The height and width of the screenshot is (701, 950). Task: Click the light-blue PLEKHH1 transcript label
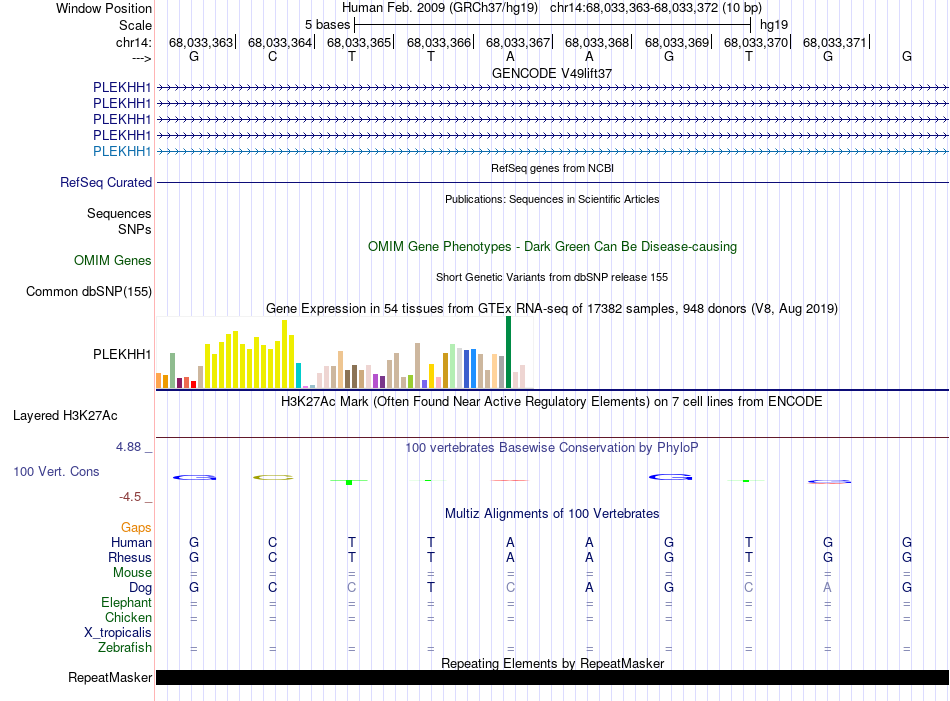[x=122, y=151]
